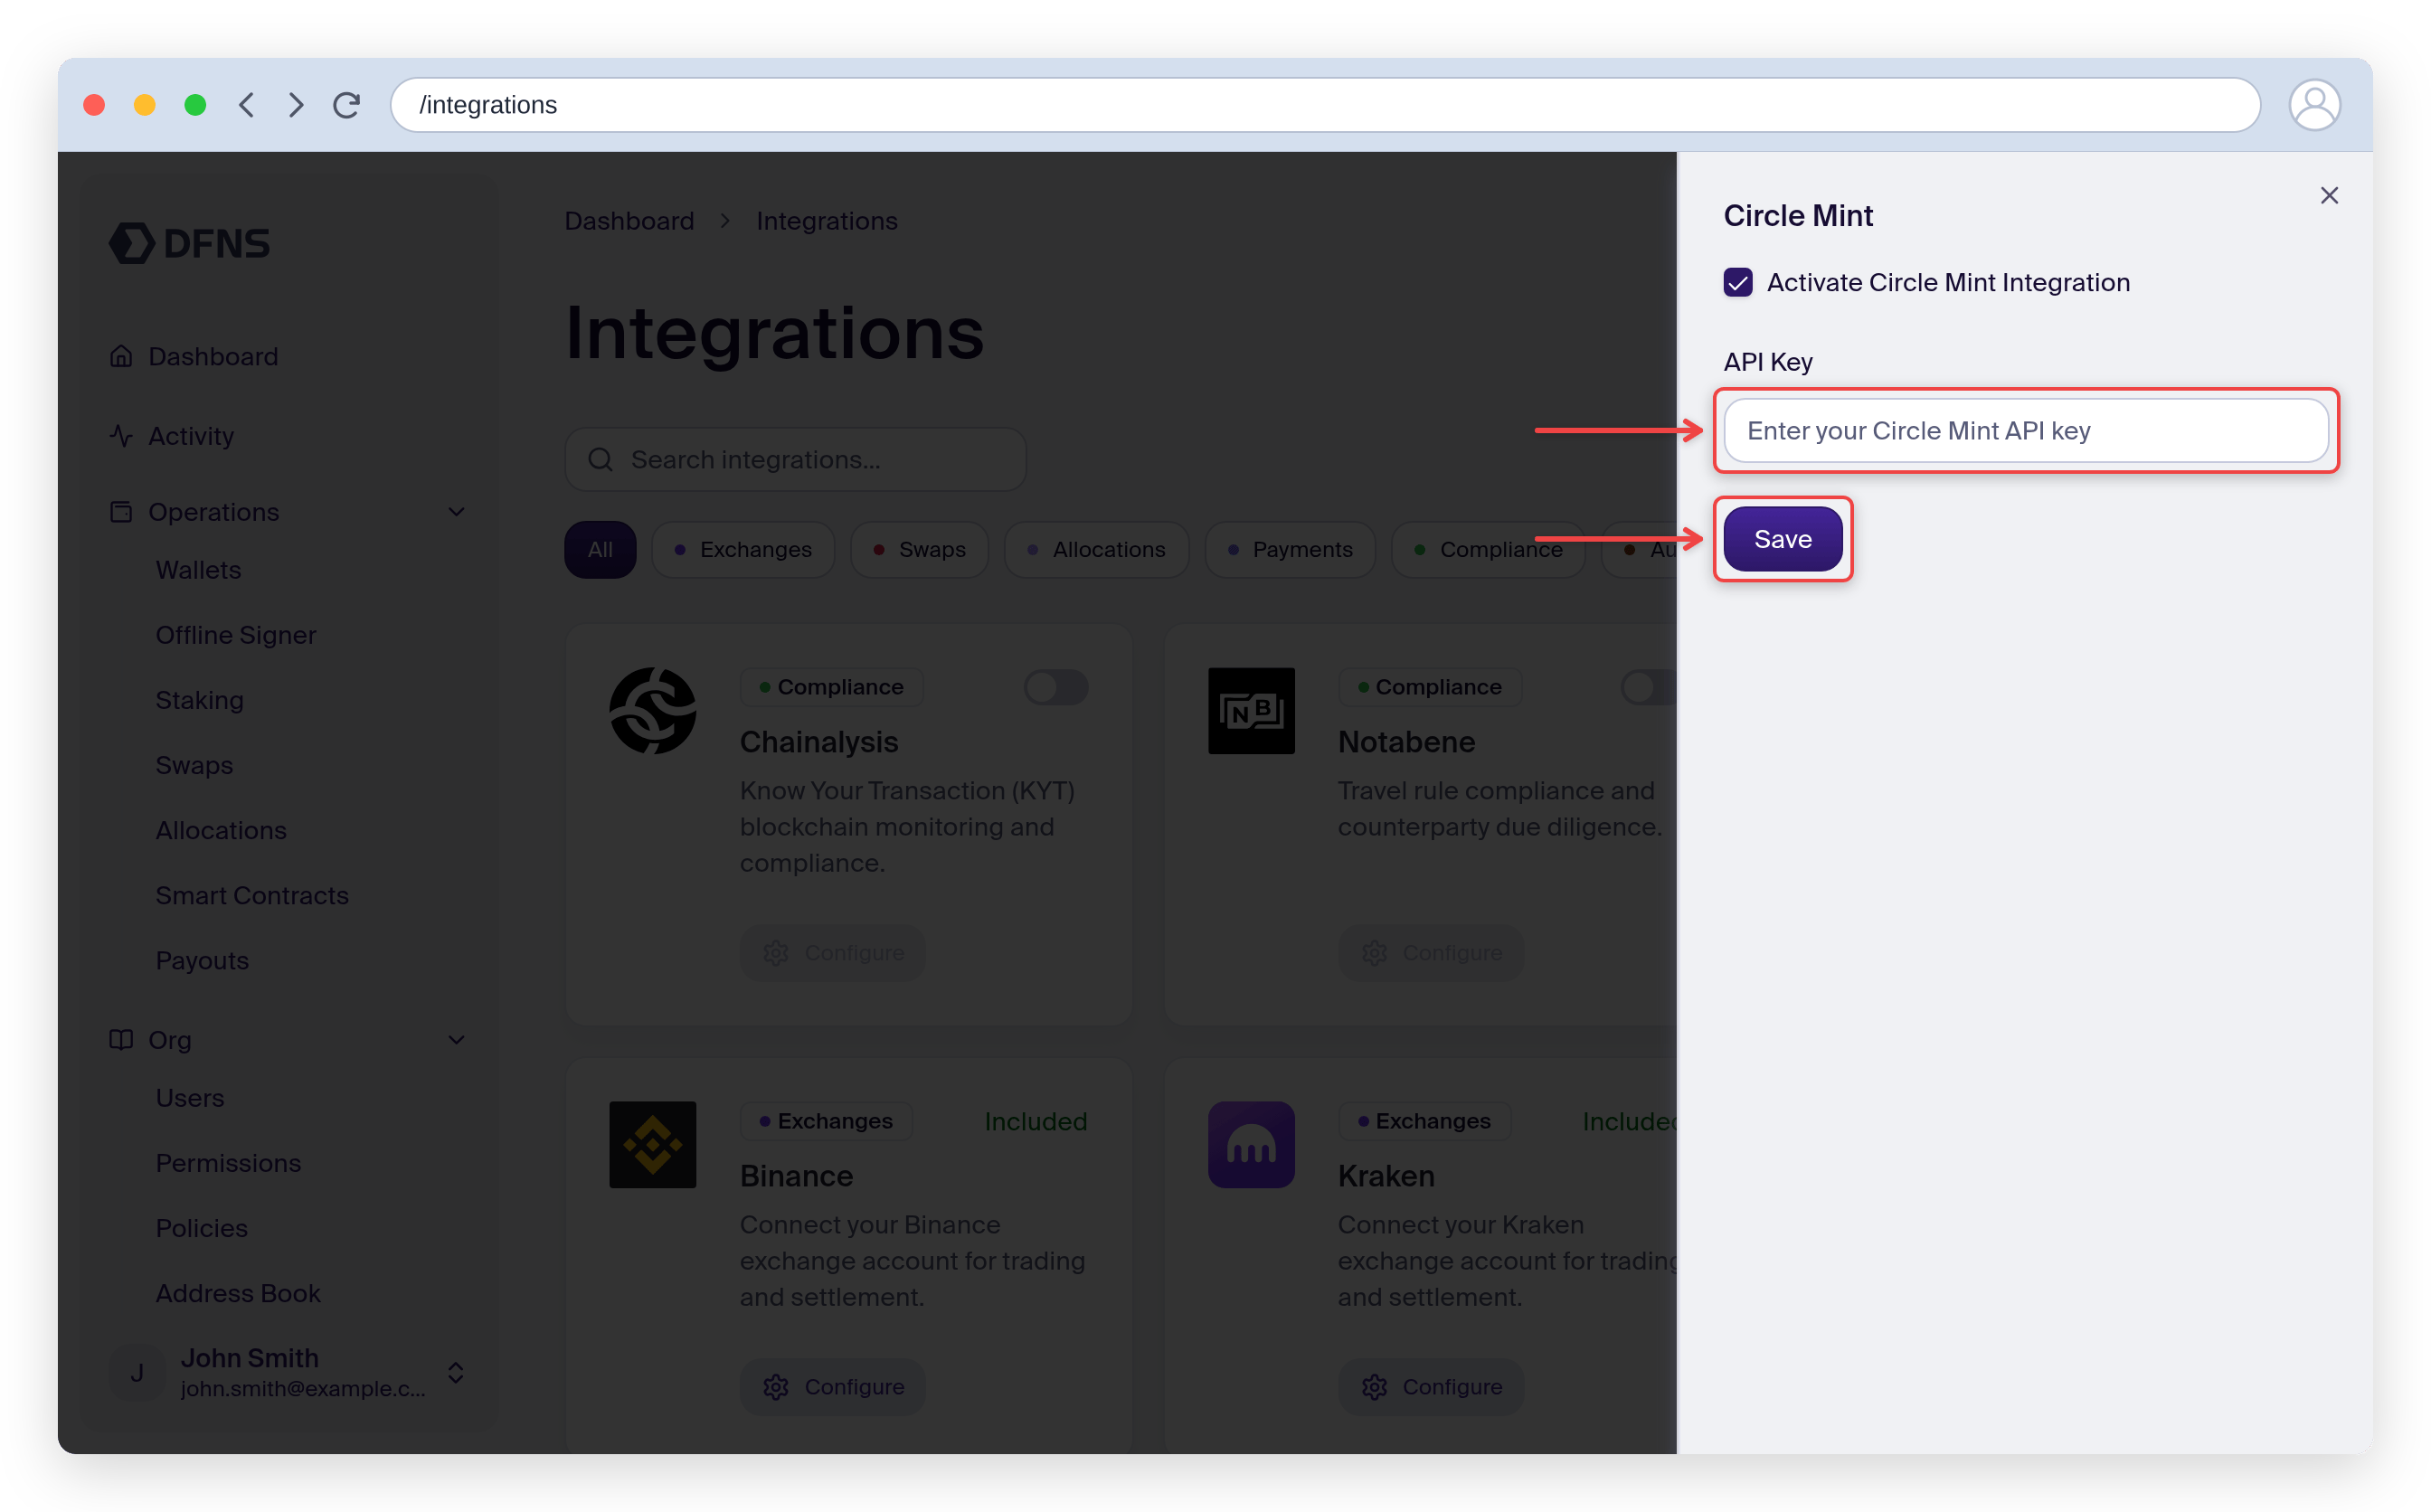Close the Circle Mint panel

point(2329,195)
